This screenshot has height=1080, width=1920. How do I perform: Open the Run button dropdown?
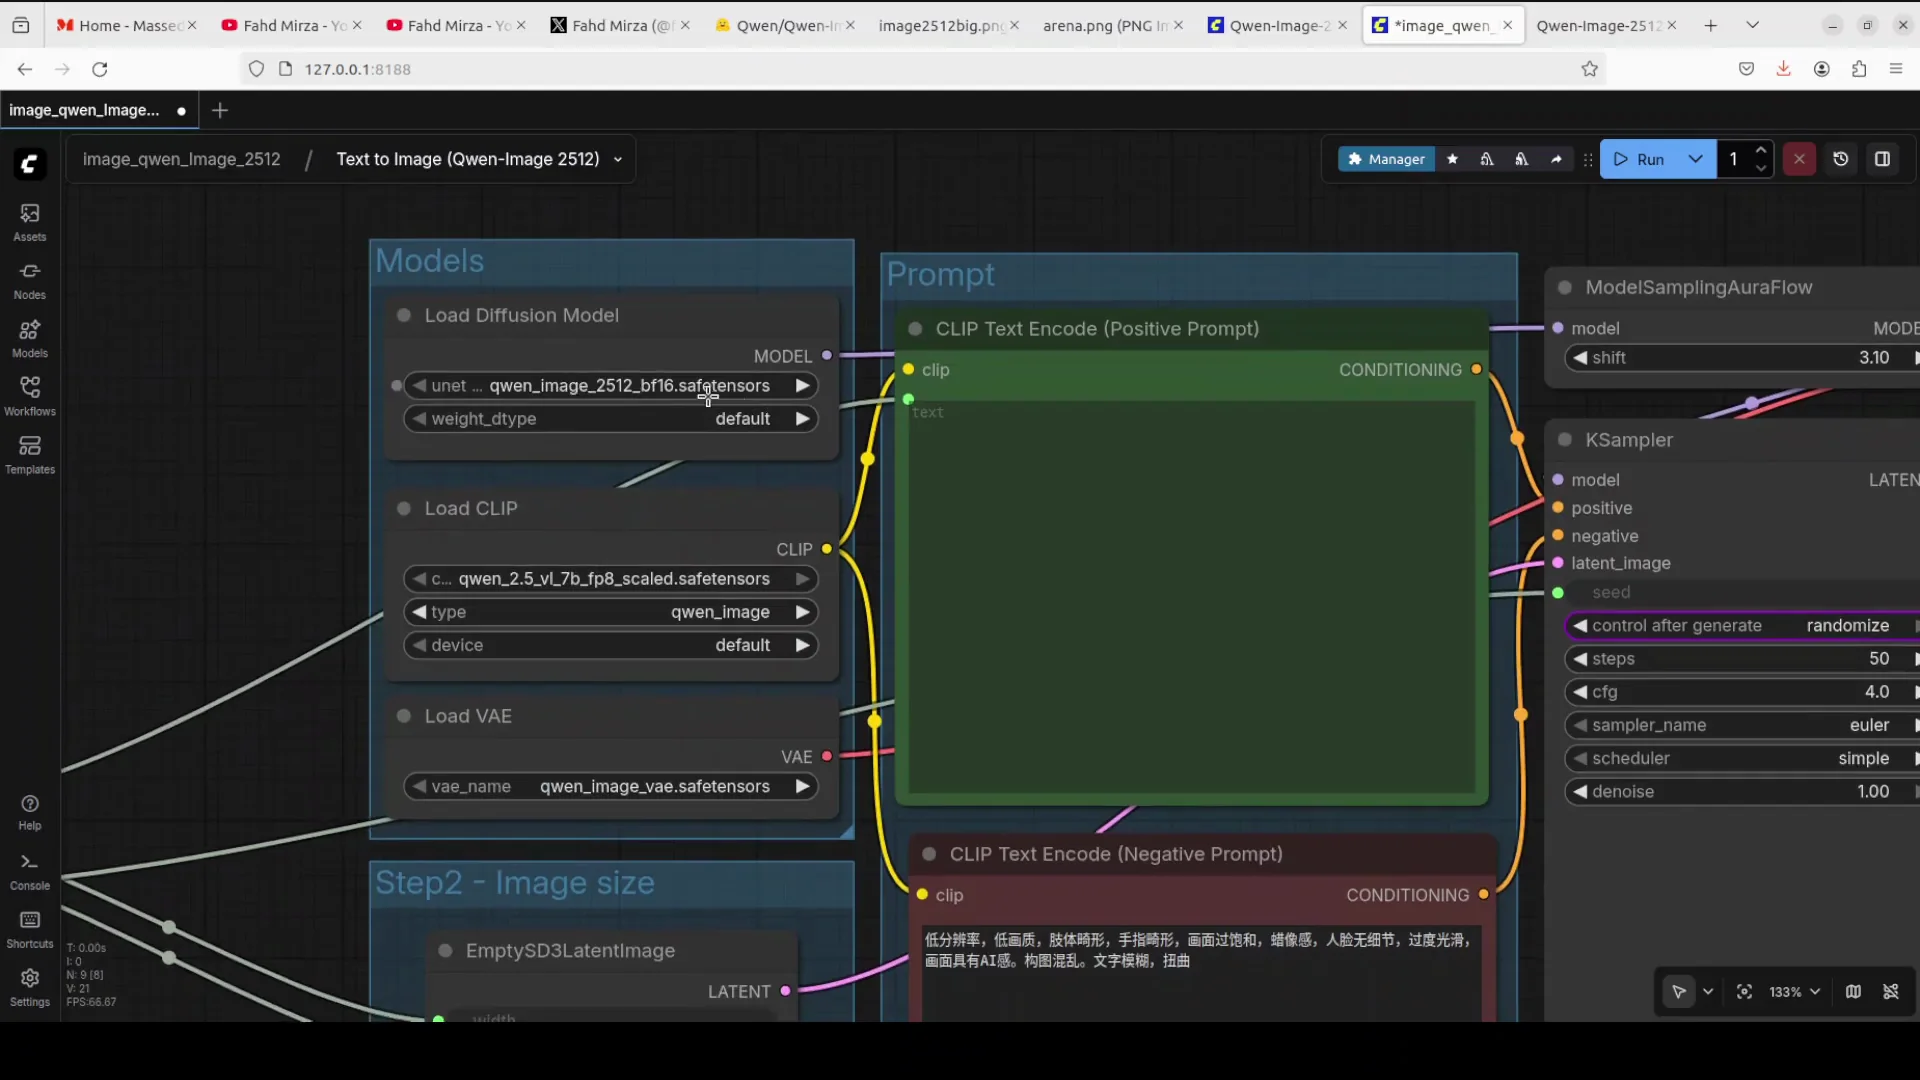coord(1696,159)
